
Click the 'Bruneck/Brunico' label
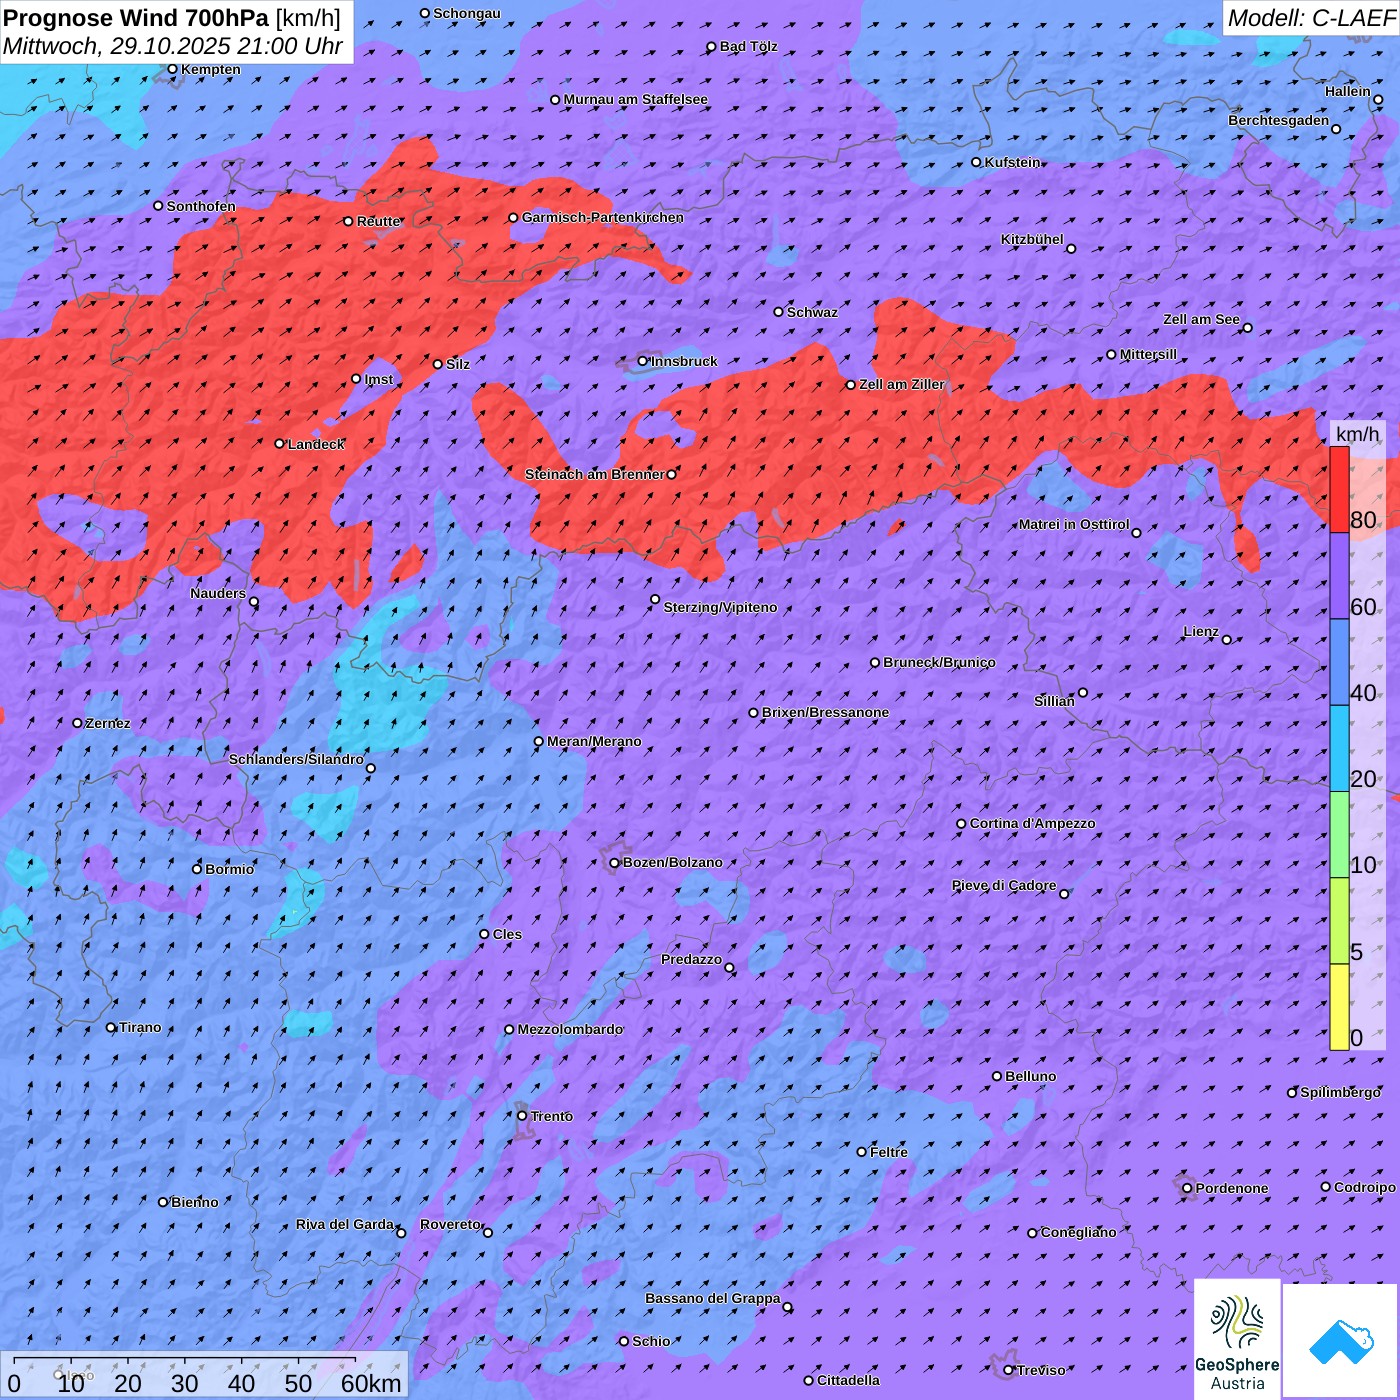[x=939, y=662]
